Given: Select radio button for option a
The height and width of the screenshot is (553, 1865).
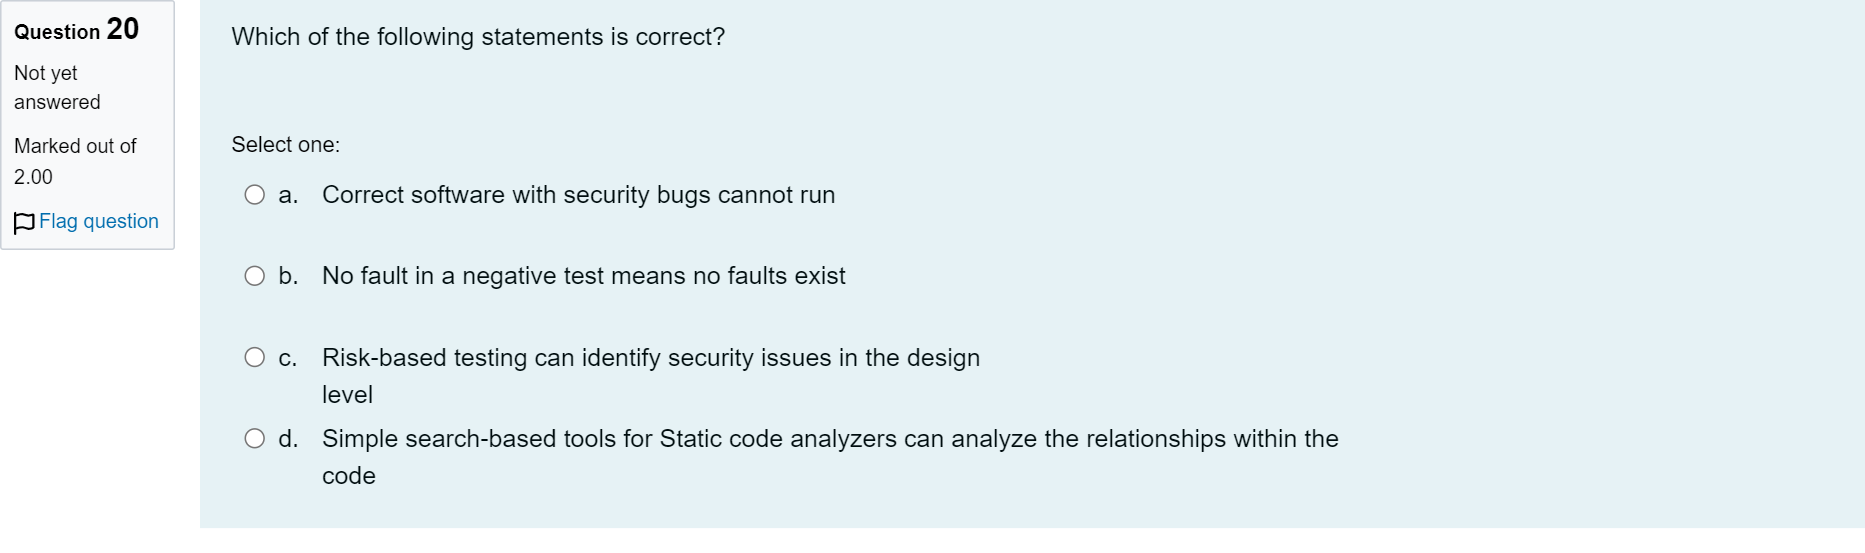Looking at the screenshot, I should pos(255,195).
